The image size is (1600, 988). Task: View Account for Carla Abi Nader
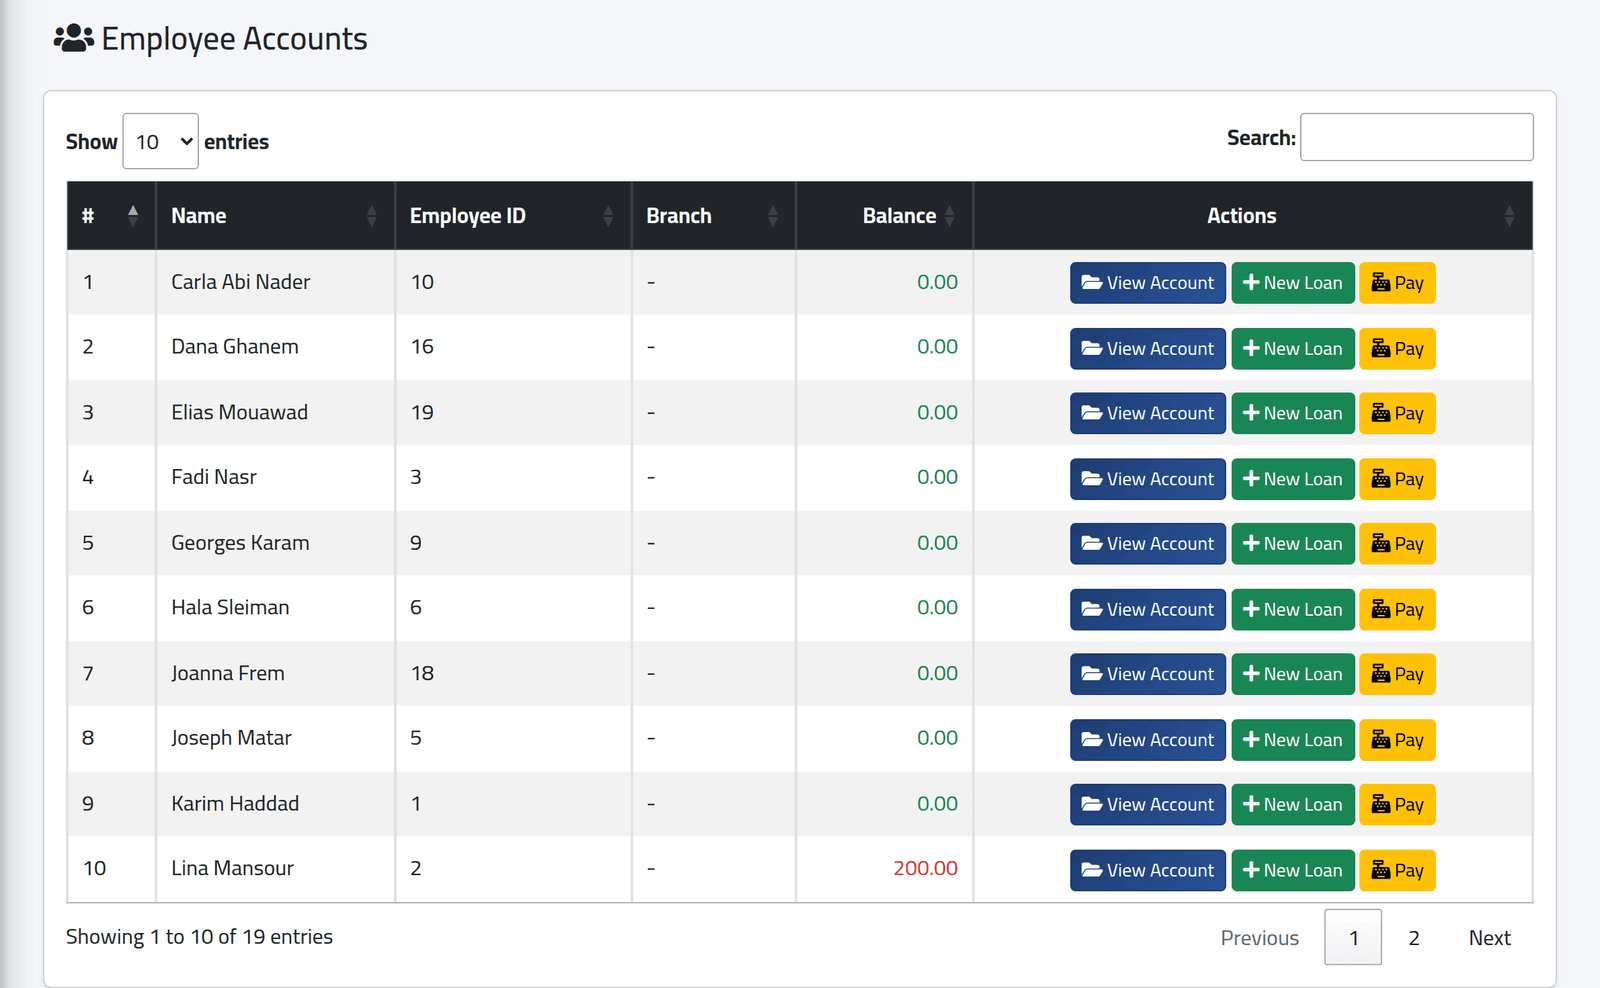1147,283
